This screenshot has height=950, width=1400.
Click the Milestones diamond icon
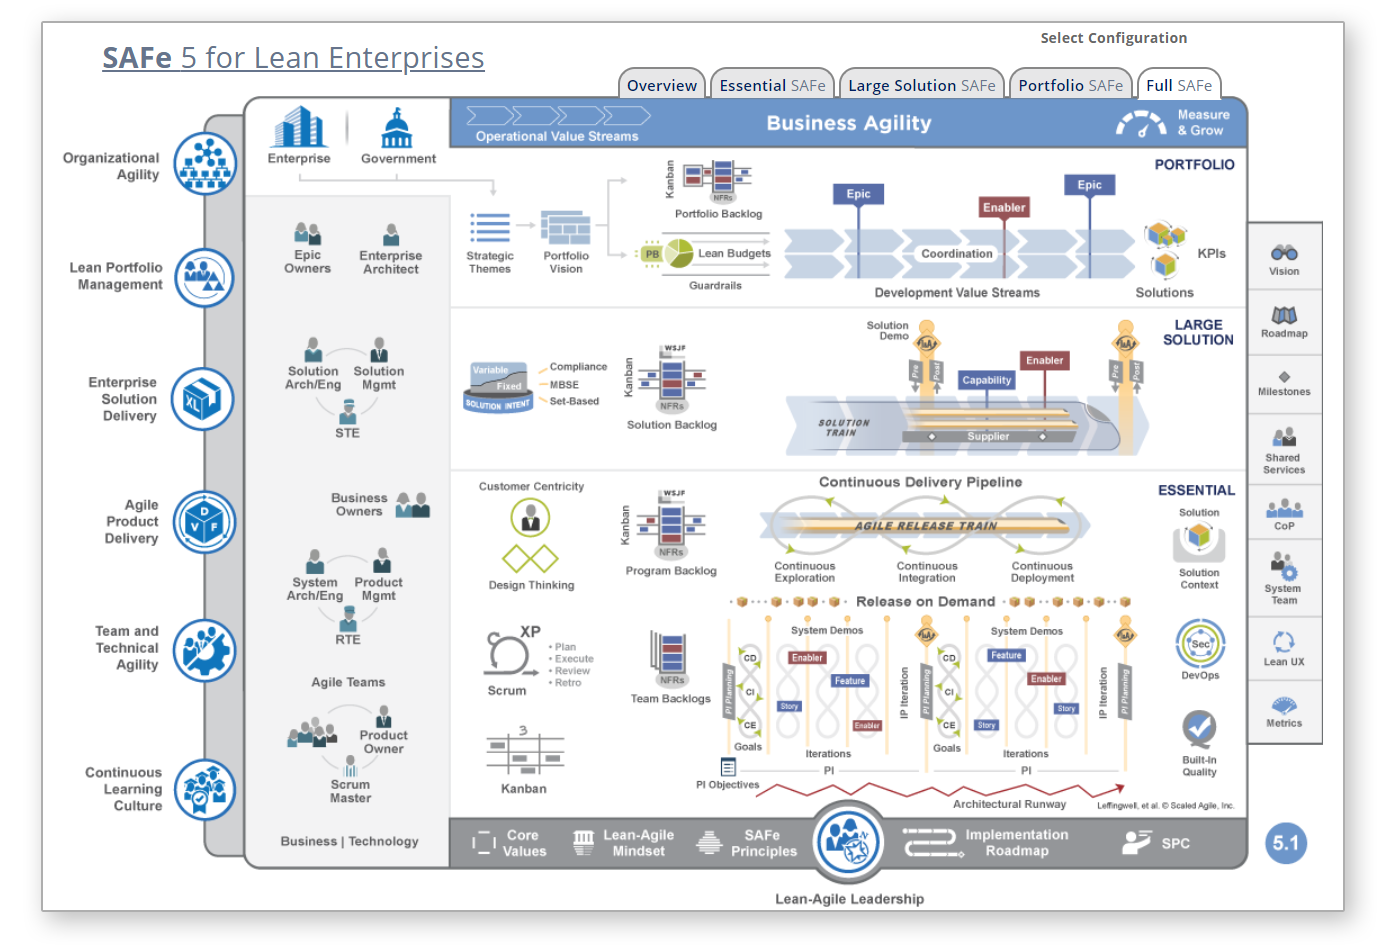tap(1284, 377)
